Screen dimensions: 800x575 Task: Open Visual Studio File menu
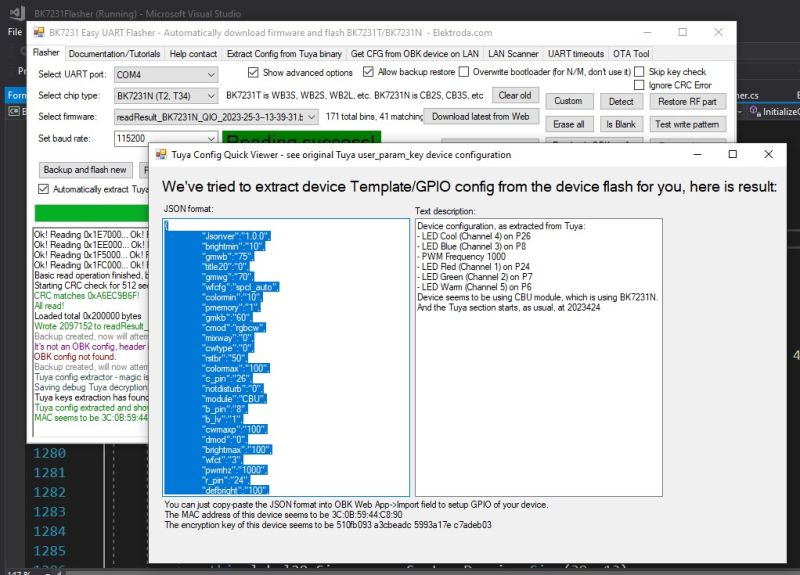[15, 32]
